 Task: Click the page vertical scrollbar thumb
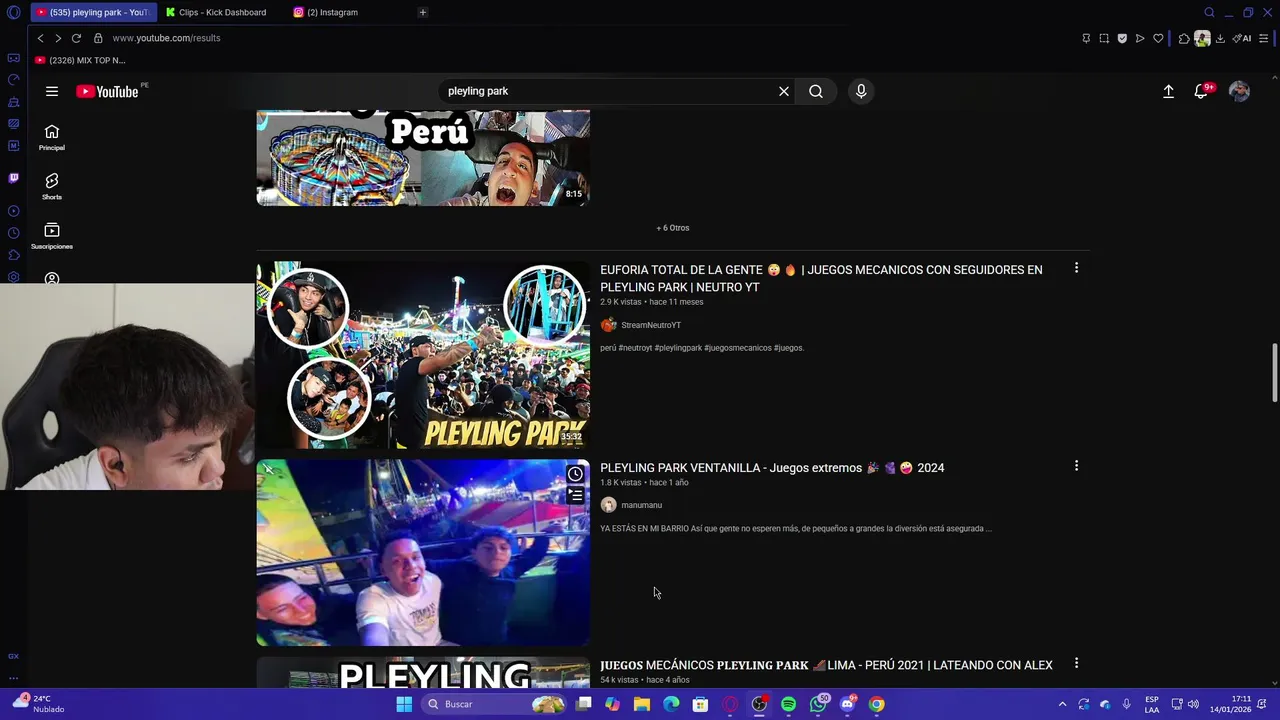[1274, 373]
